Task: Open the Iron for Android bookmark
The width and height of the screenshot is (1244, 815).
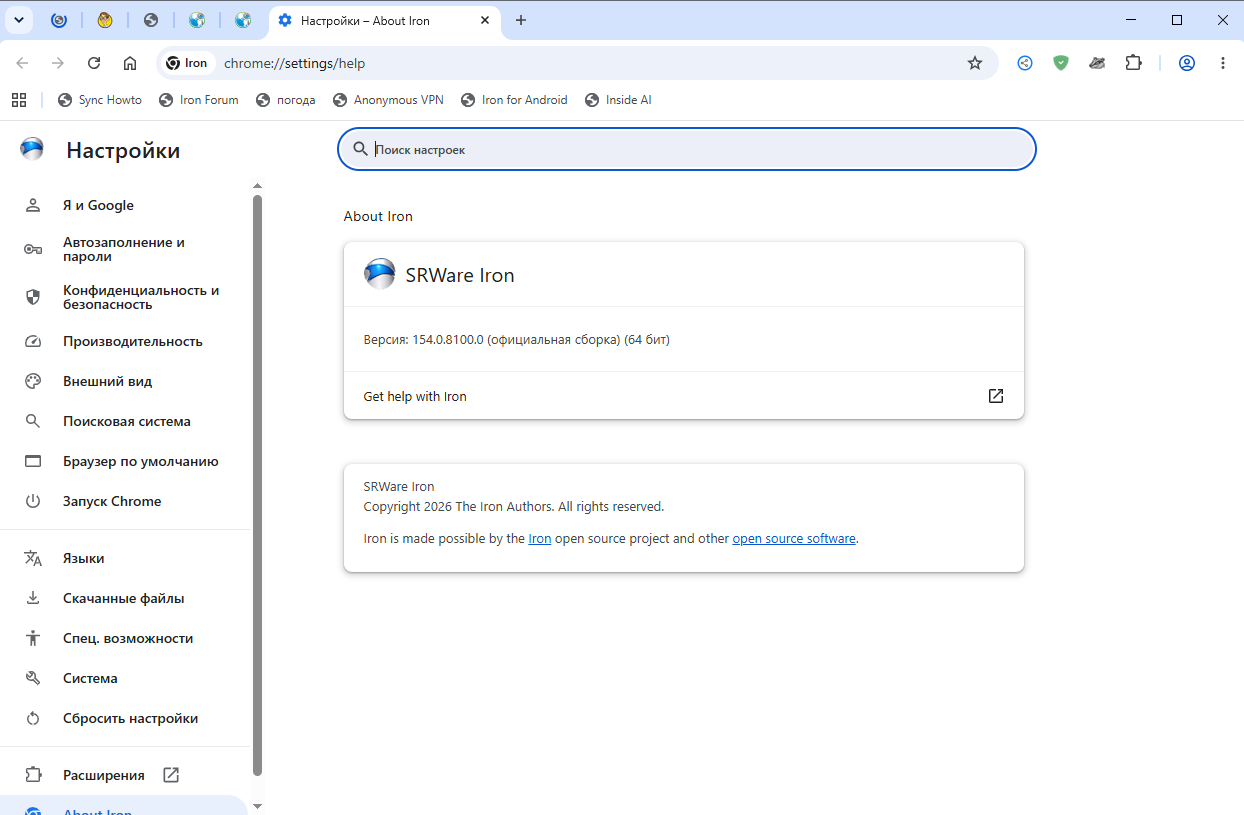Action: pos(514,100)
